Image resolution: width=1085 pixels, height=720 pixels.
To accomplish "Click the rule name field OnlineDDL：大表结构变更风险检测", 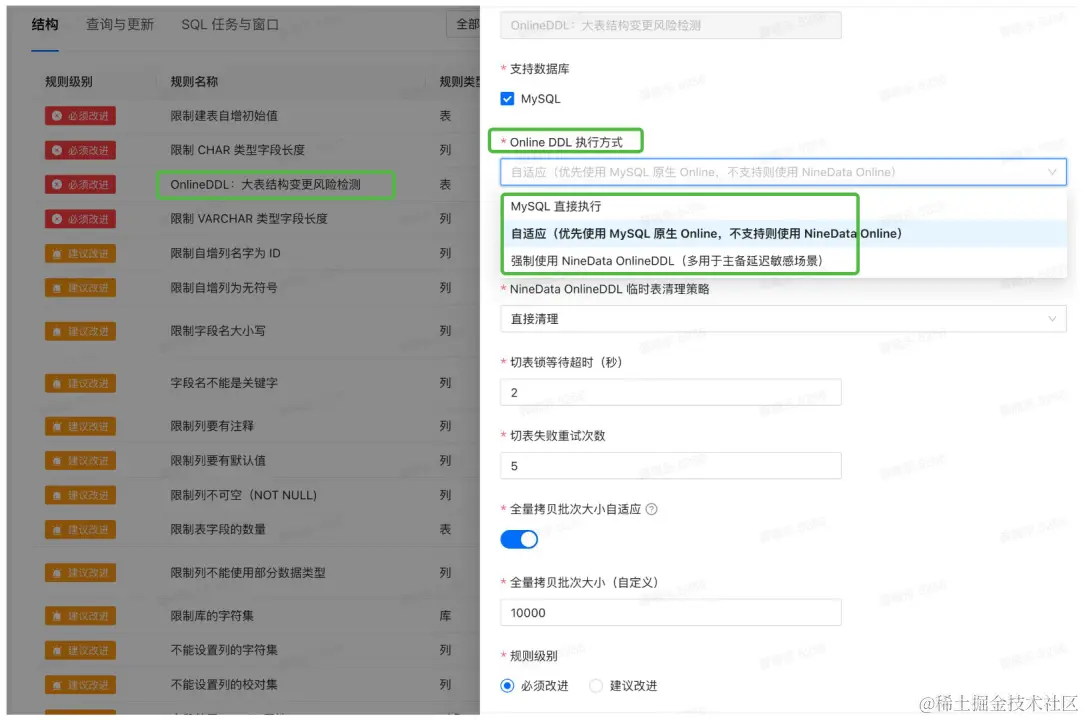I will pyautogui.click(x=671, y=26).
